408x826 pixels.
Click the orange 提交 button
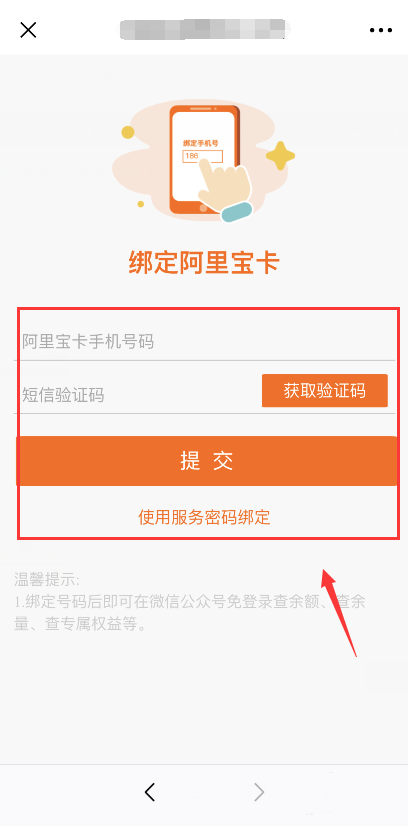tap(206, 461)
